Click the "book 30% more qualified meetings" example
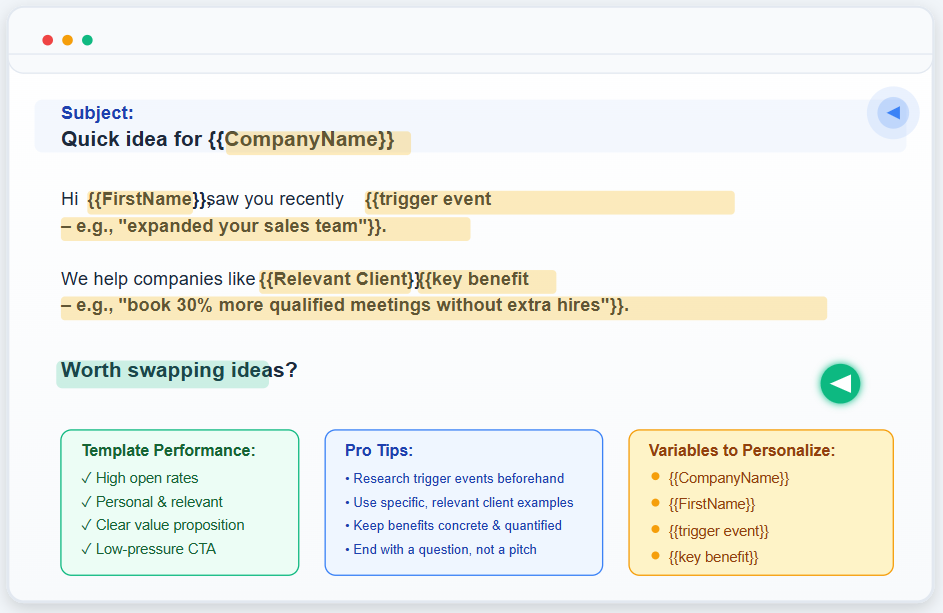The image size is (943, 613). point(276,305)
